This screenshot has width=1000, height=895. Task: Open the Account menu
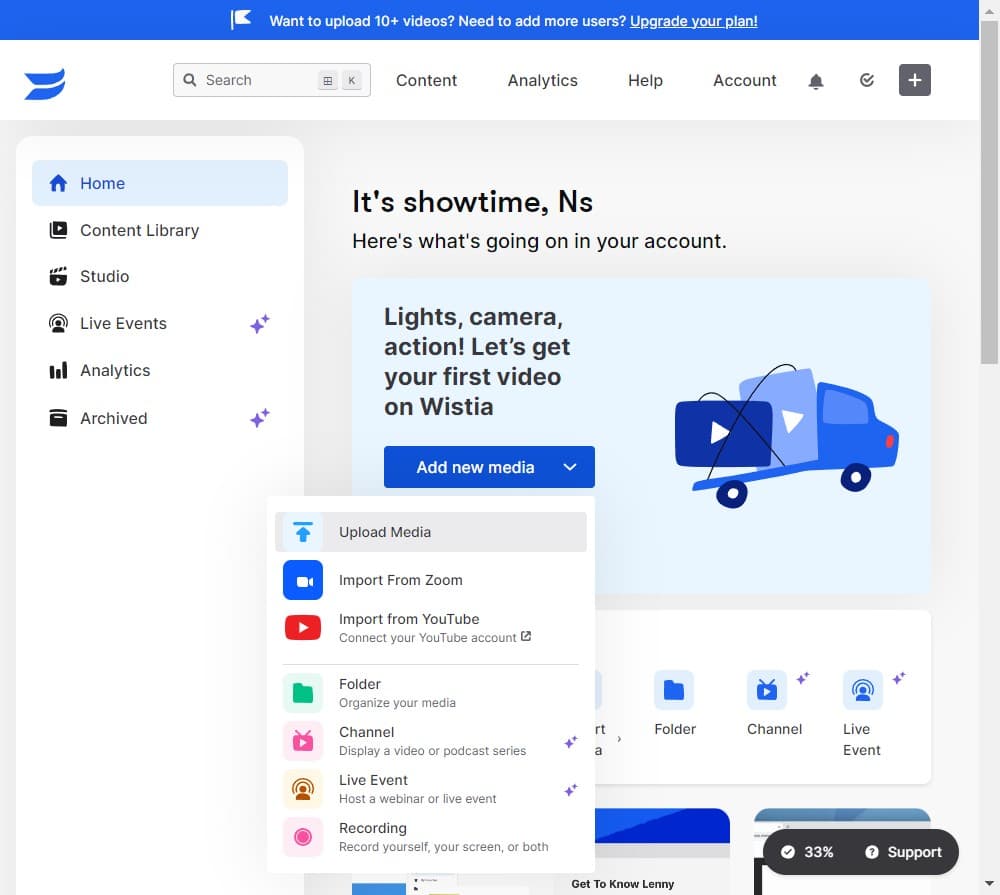[744, 80]
